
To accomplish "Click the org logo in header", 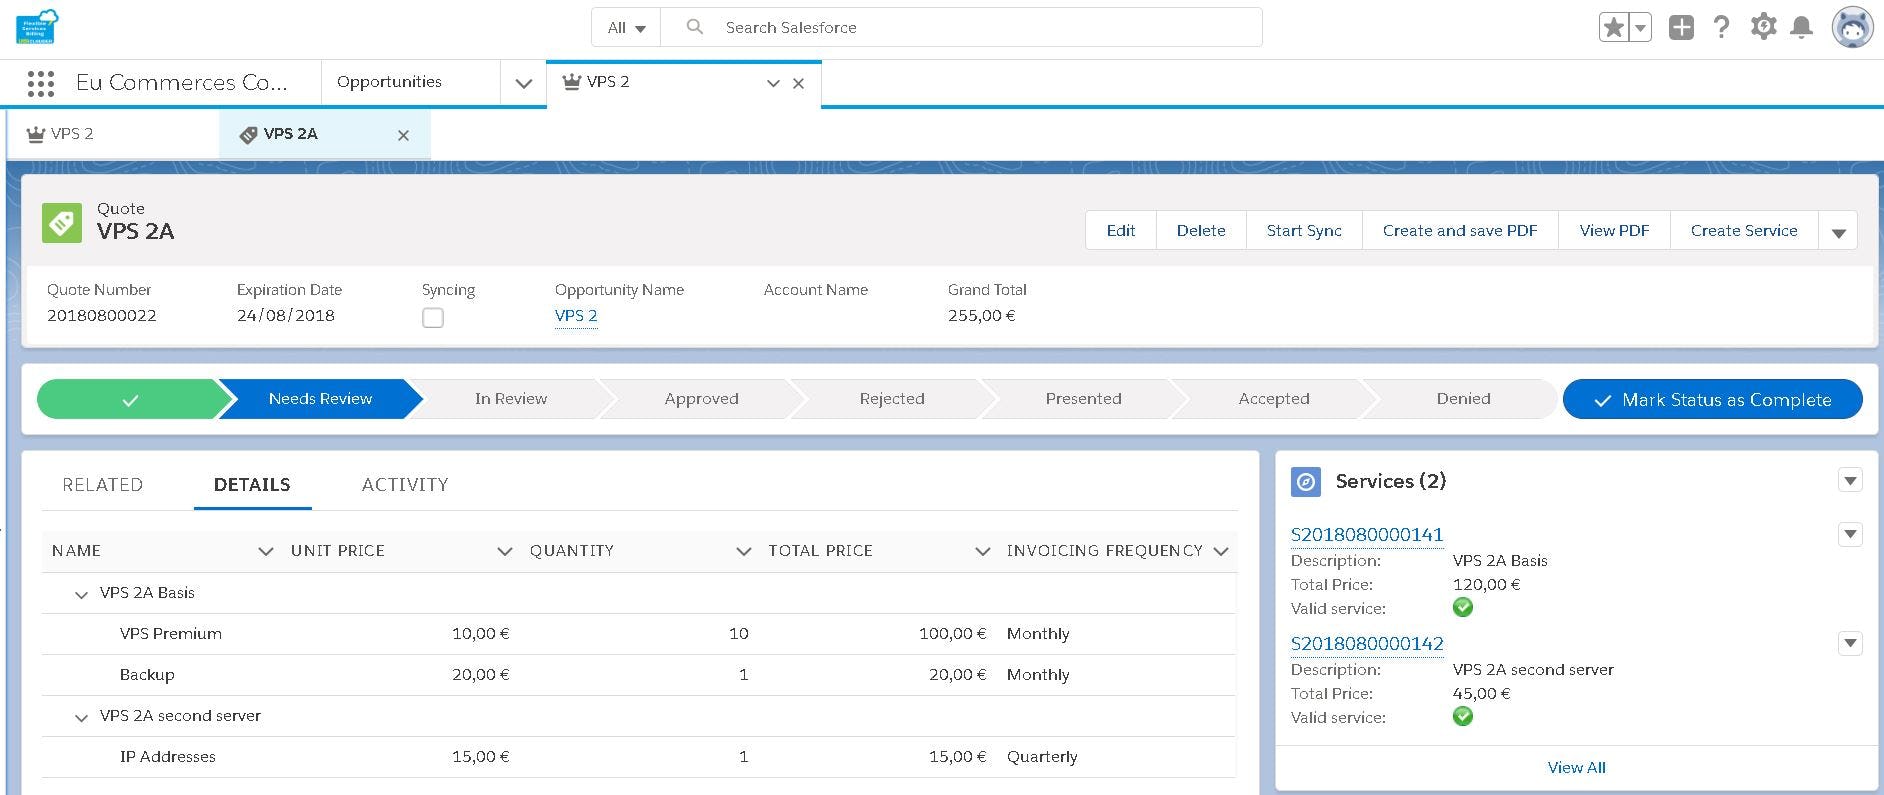I will click(x=37, y=27).
